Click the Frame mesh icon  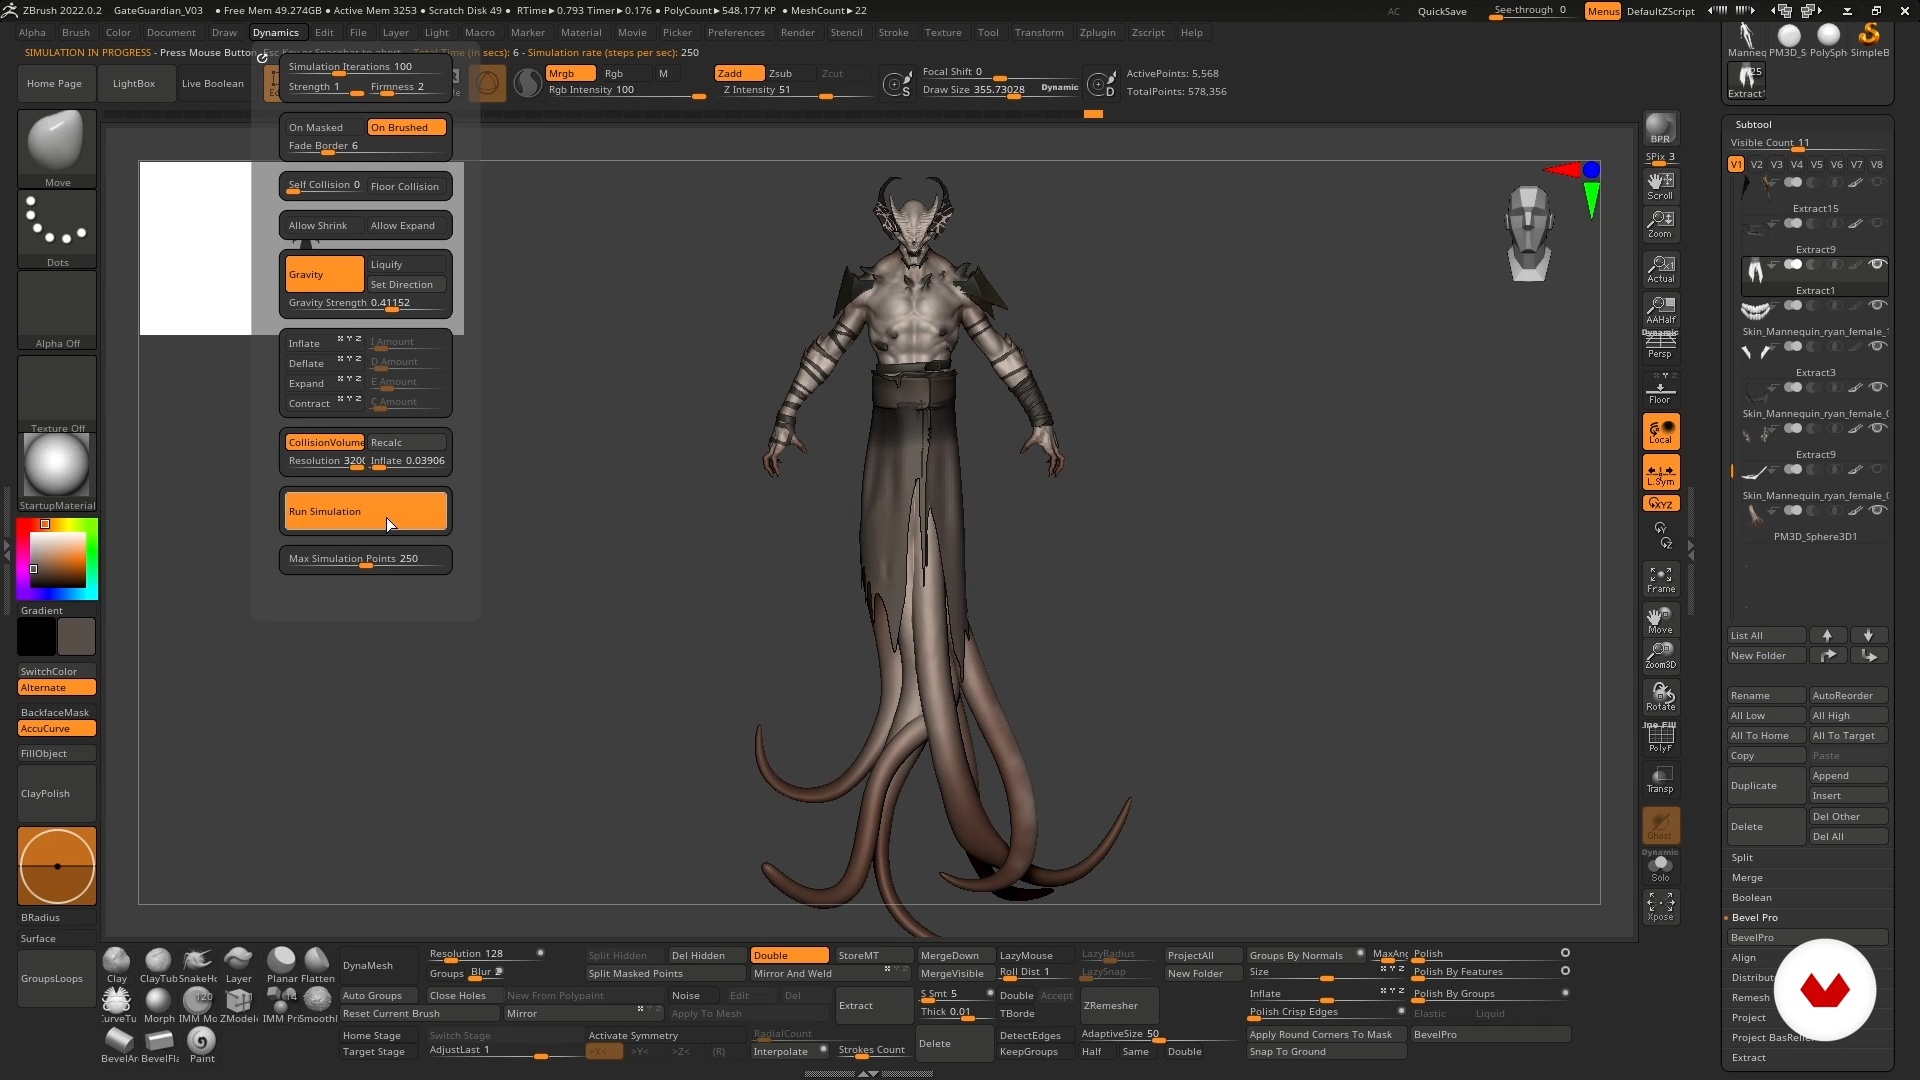pyautogui.click(x=1660, y=579)
